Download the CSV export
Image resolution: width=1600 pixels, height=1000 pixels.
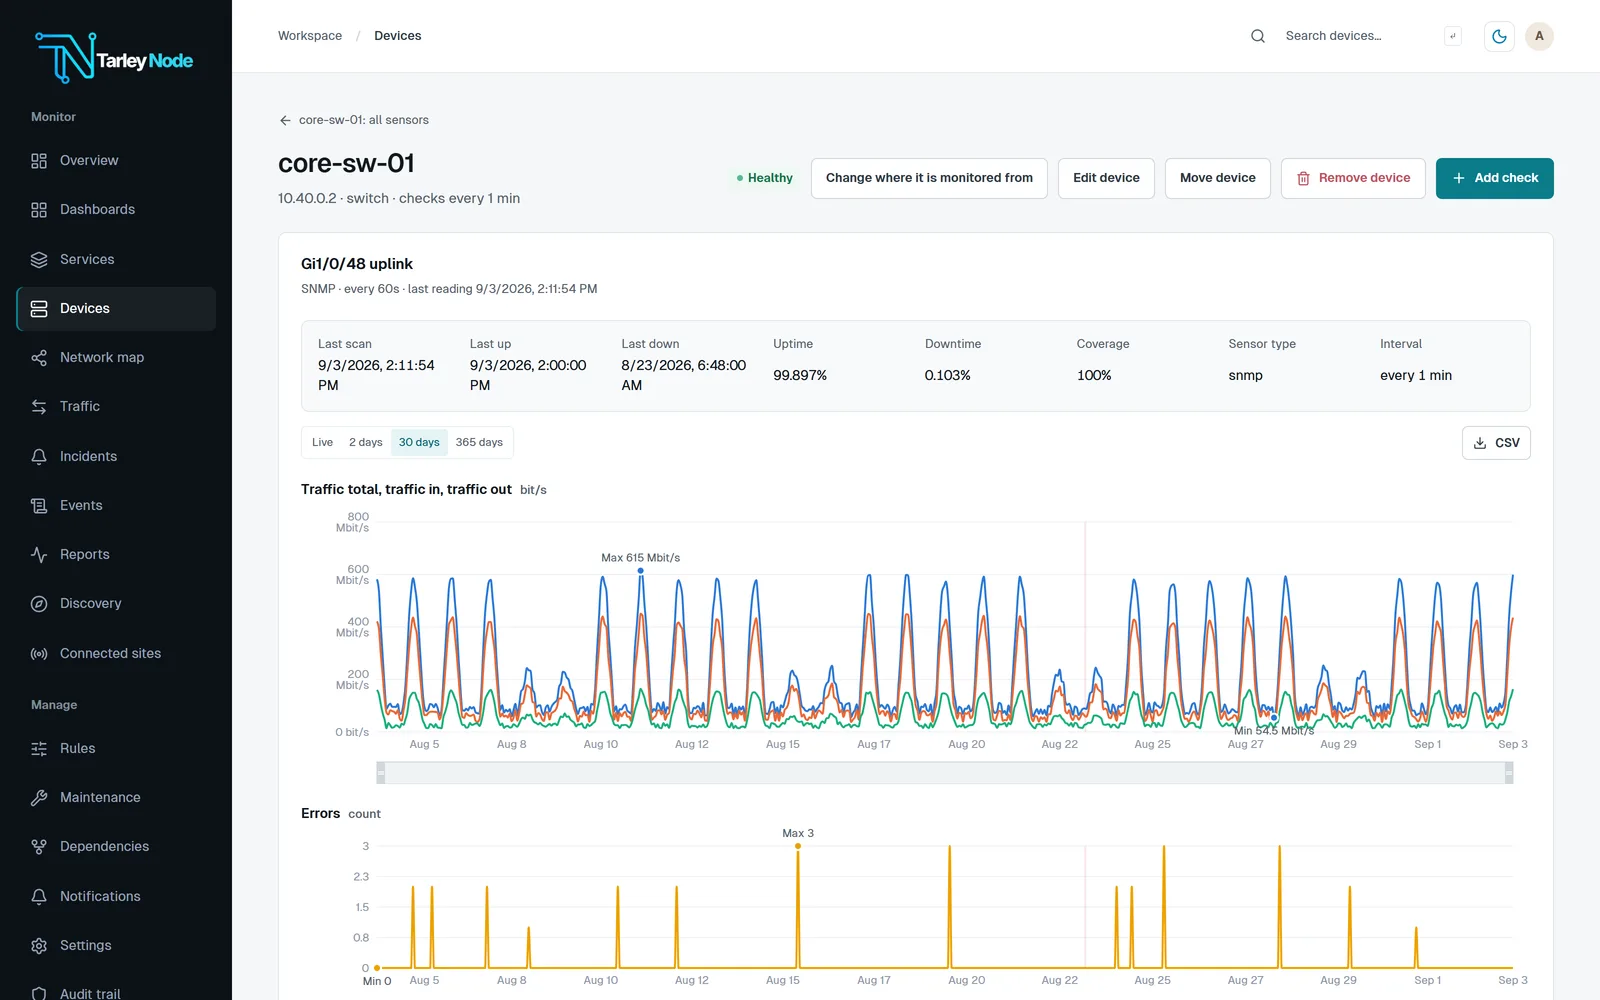point(1496,443)
